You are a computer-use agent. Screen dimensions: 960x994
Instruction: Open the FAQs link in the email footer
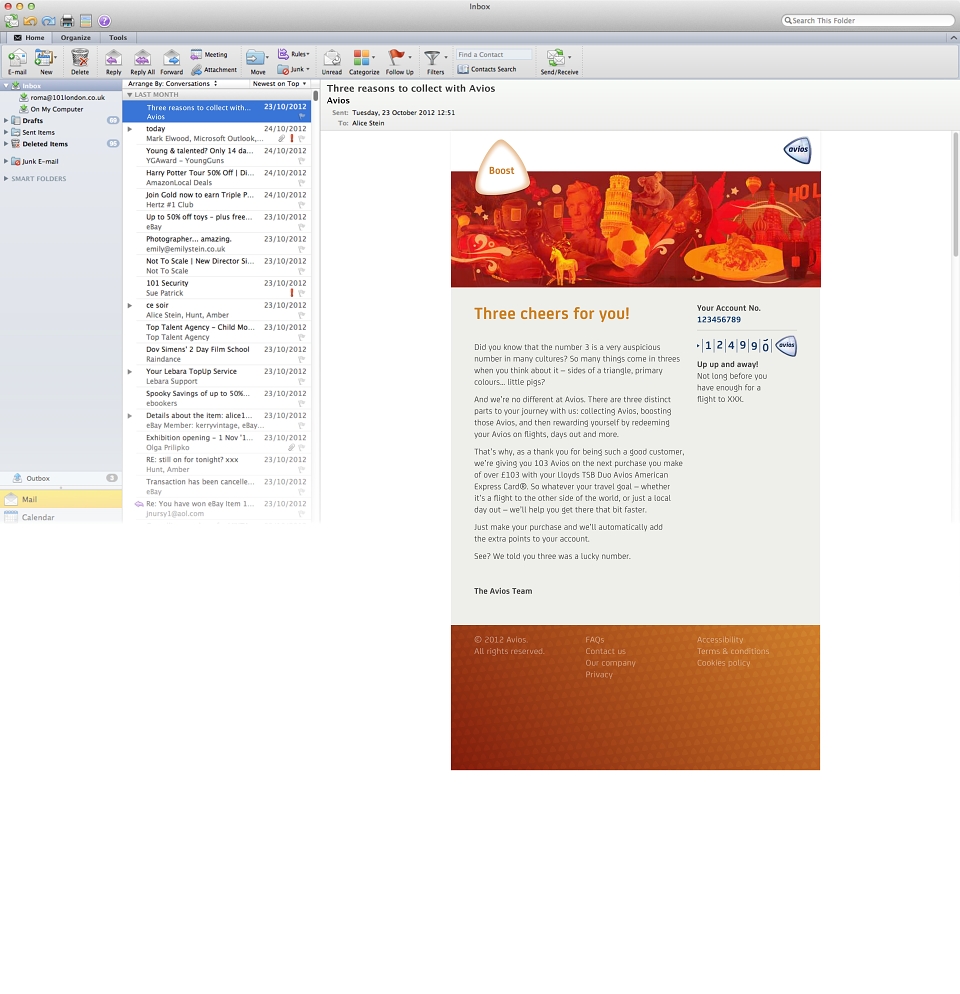tap(595, 640)
